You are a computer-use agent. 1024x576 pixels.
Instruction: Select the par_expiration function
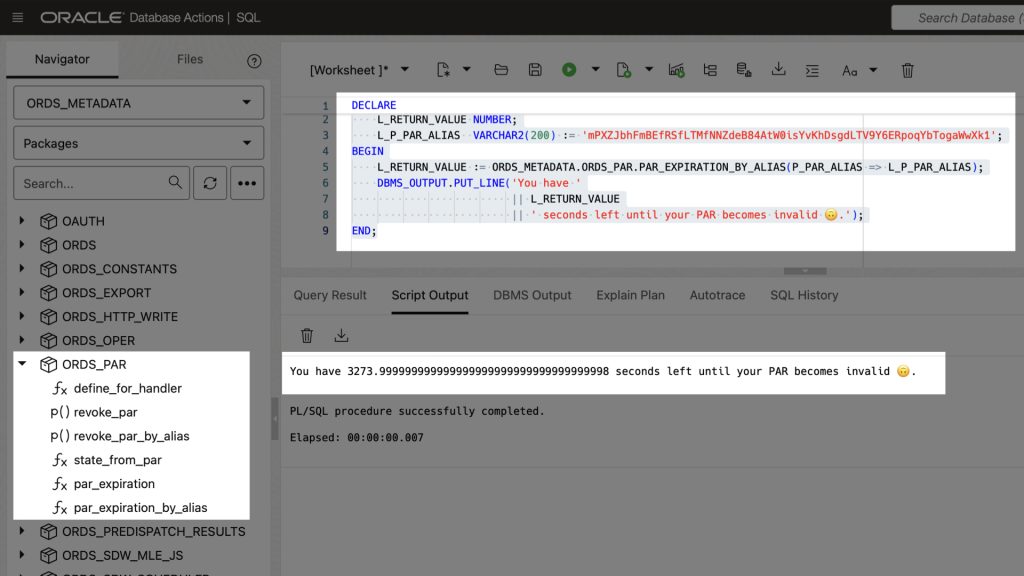pos(114,484)
